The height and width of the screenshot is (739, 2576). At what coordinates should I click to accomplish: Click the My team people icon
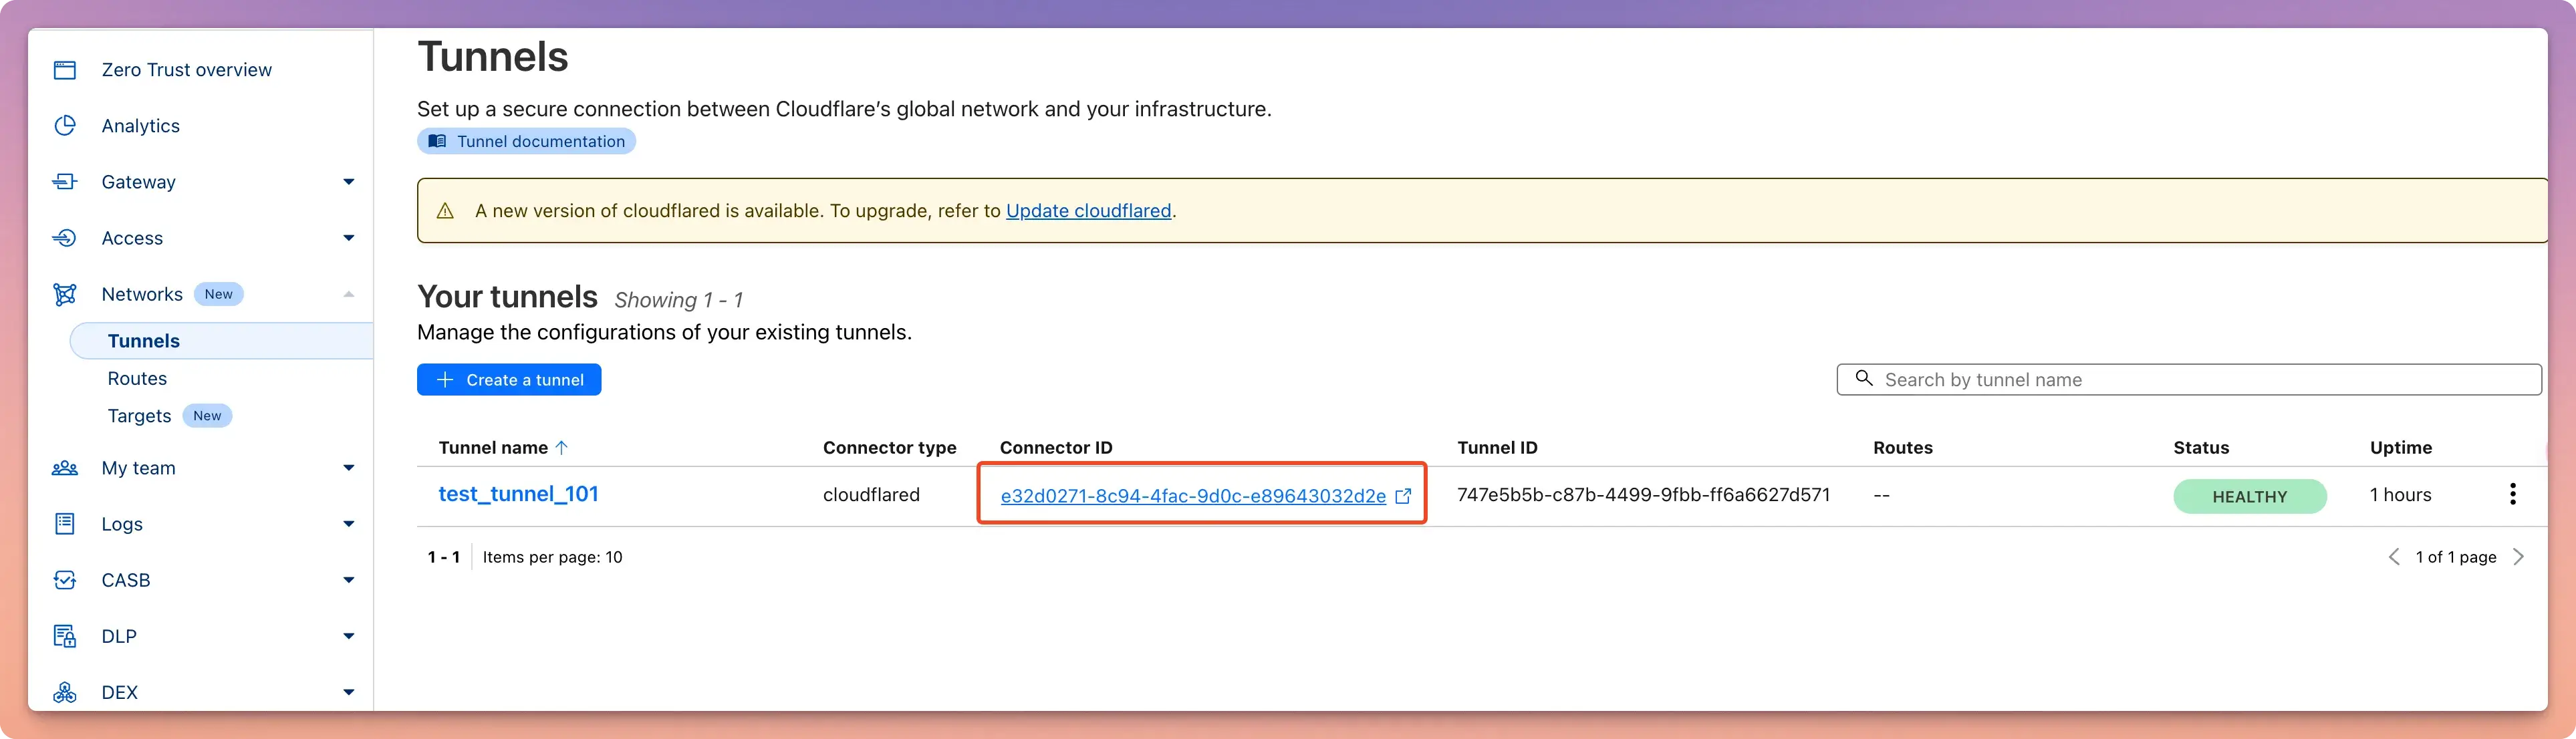click(65, 468)
